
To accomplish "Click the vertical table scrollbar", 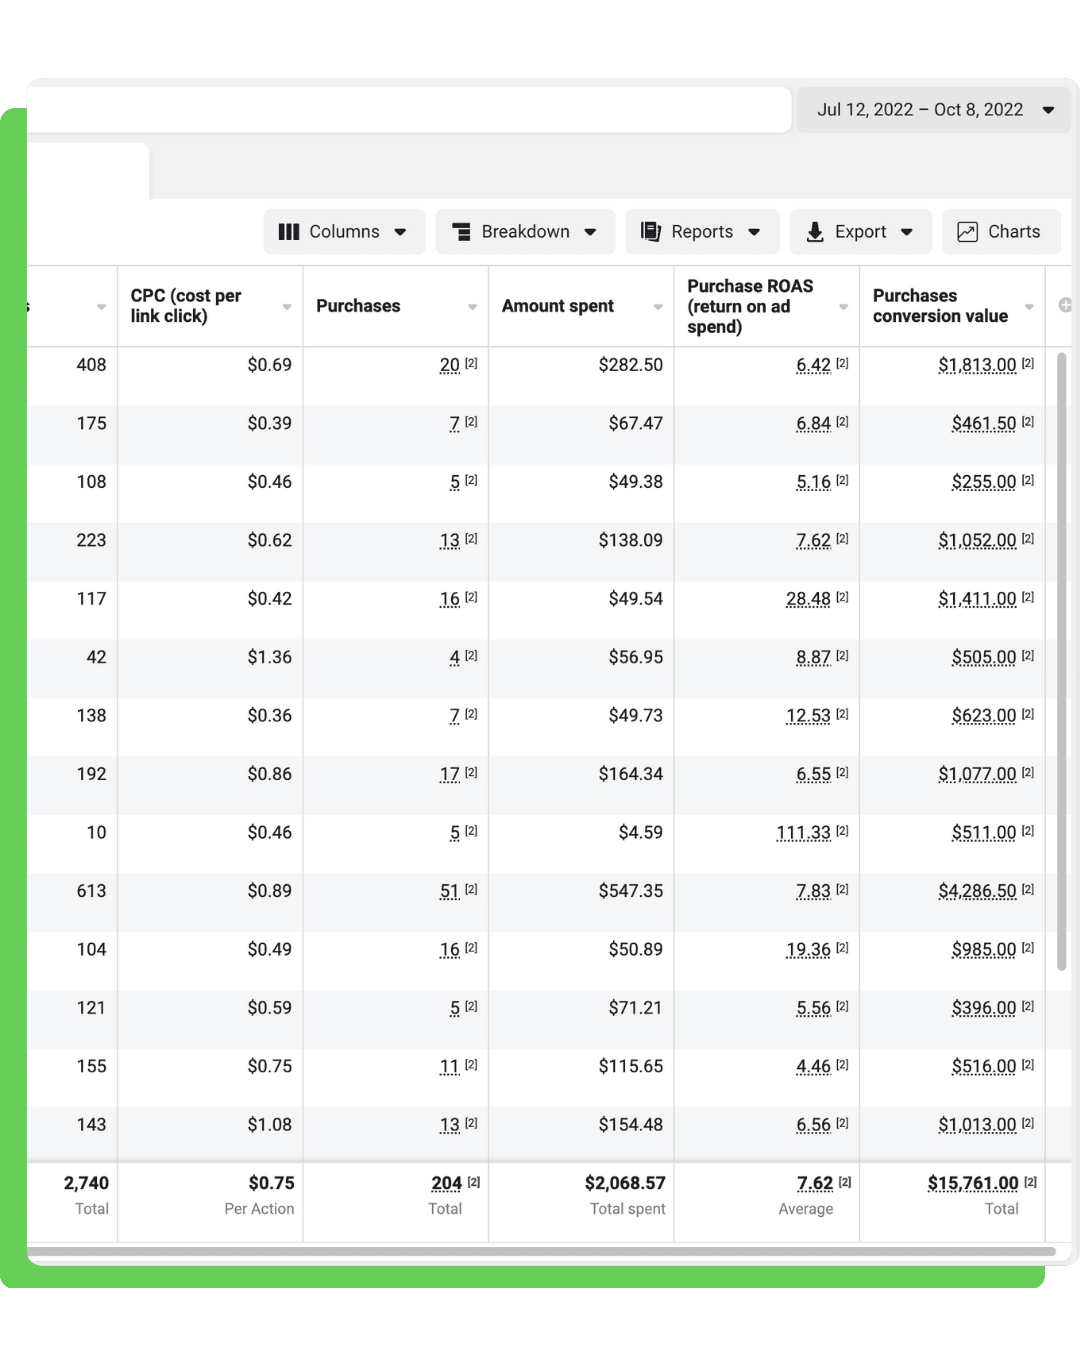I will pyautogui.click(x=1062, y=660).
